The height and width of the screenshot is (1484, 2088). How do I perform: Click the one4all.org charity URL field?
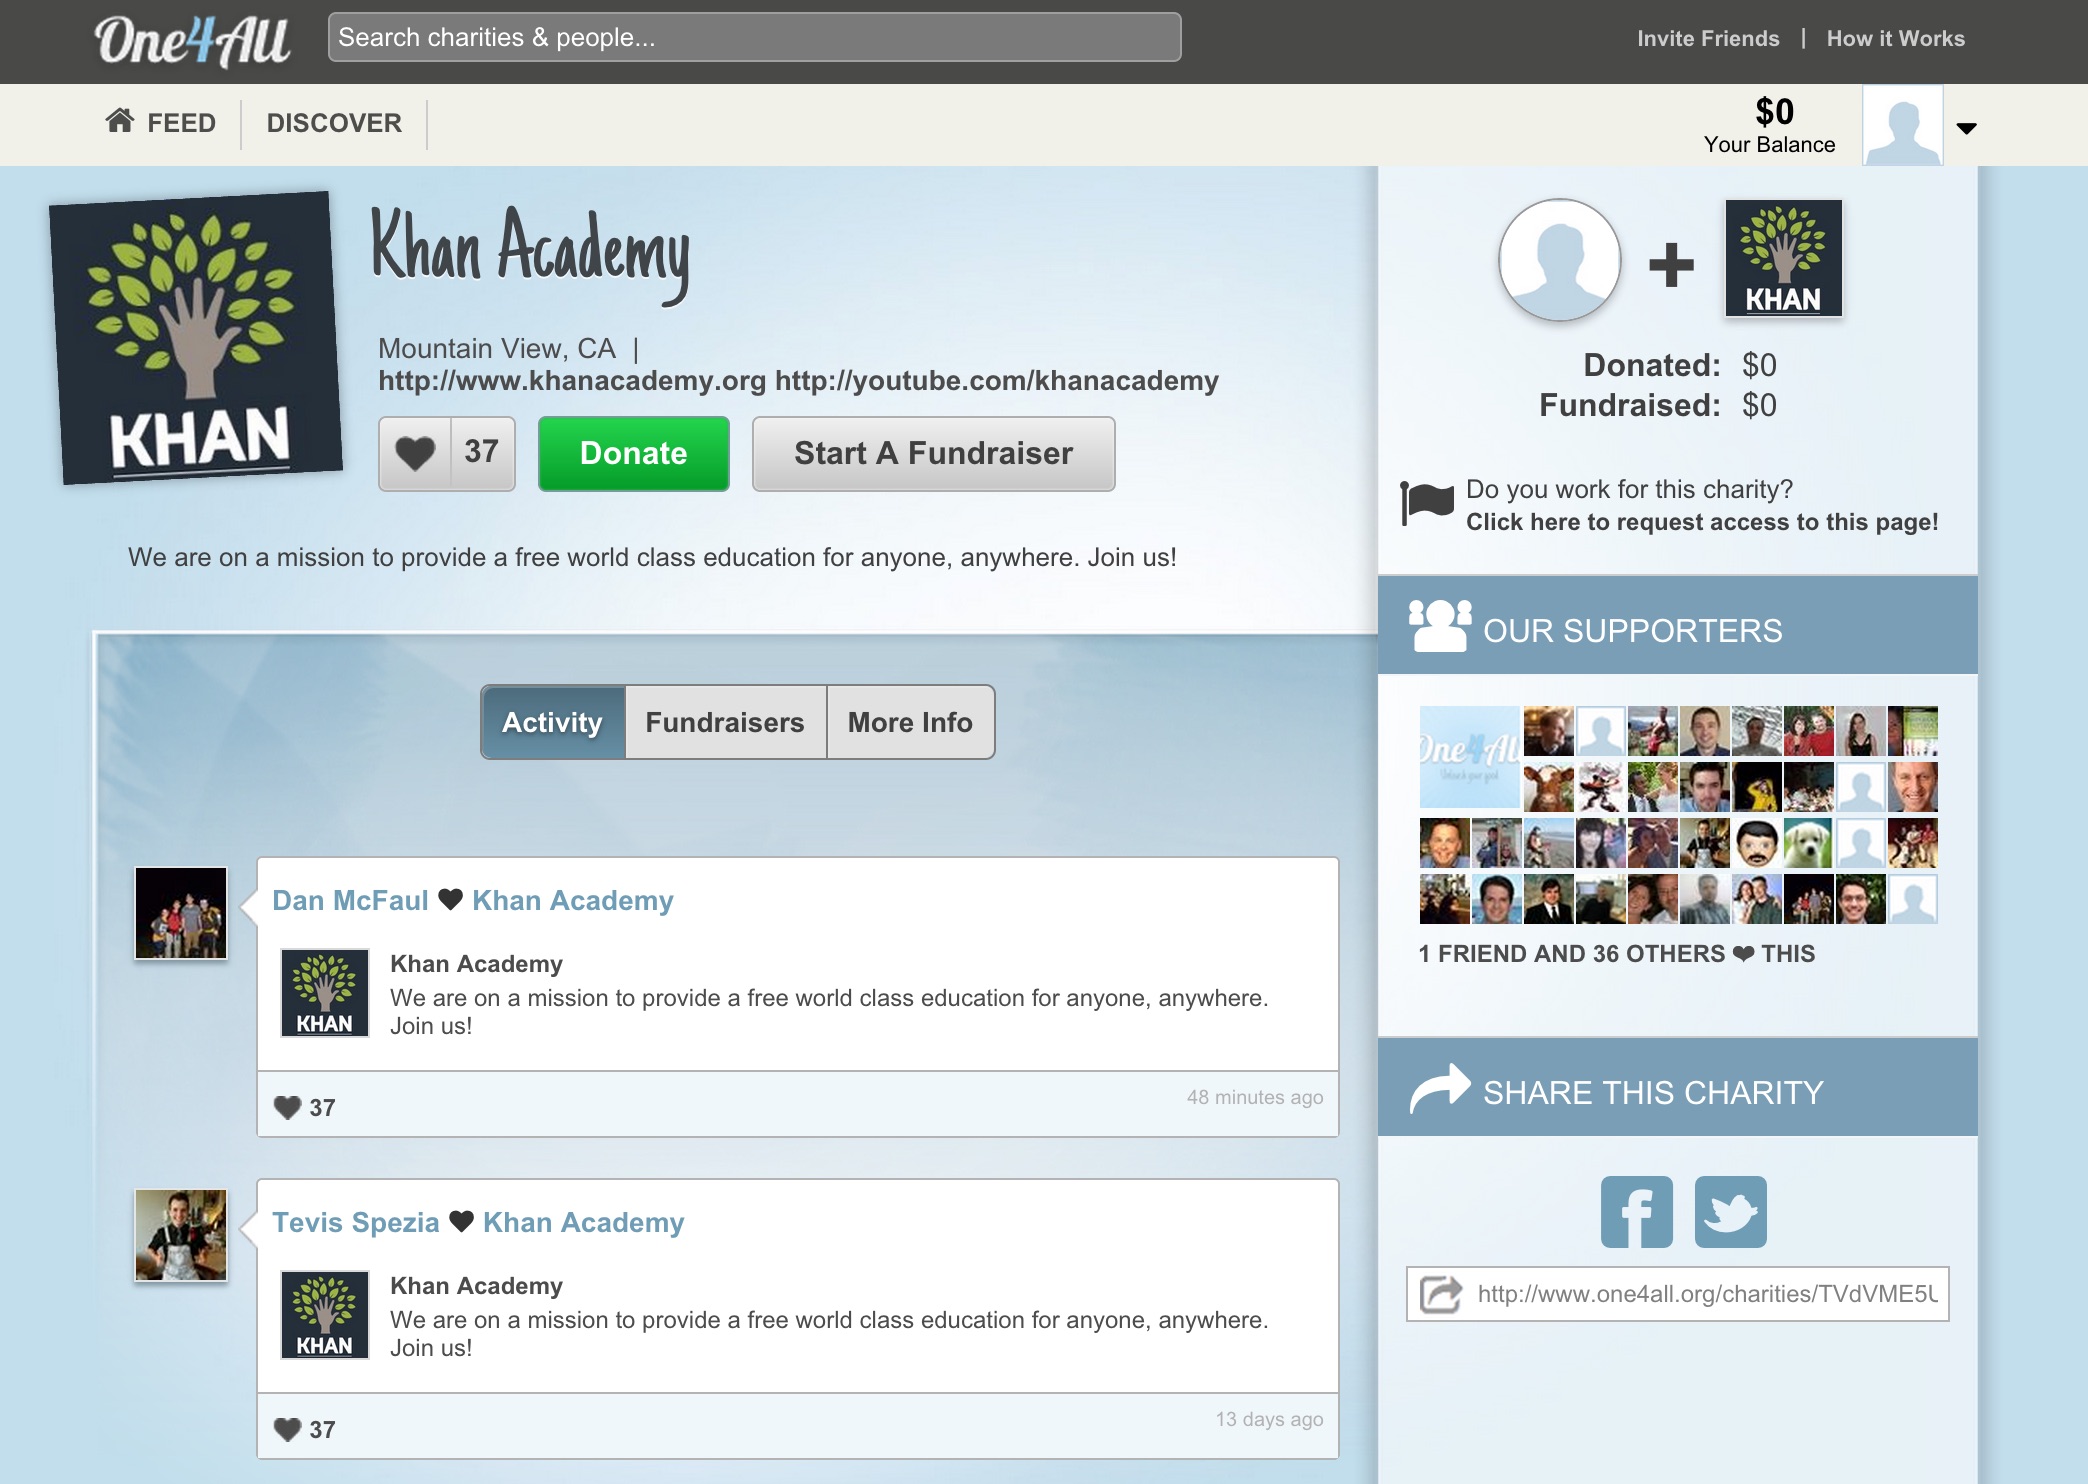pyautogui.click(x=1677, y=1294)
